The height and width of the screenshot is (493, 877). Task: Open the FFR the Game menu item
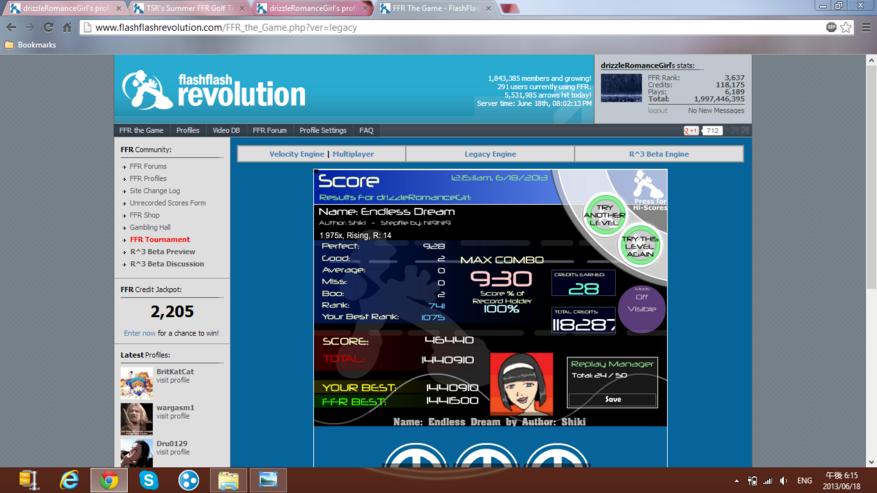point(141,130)
